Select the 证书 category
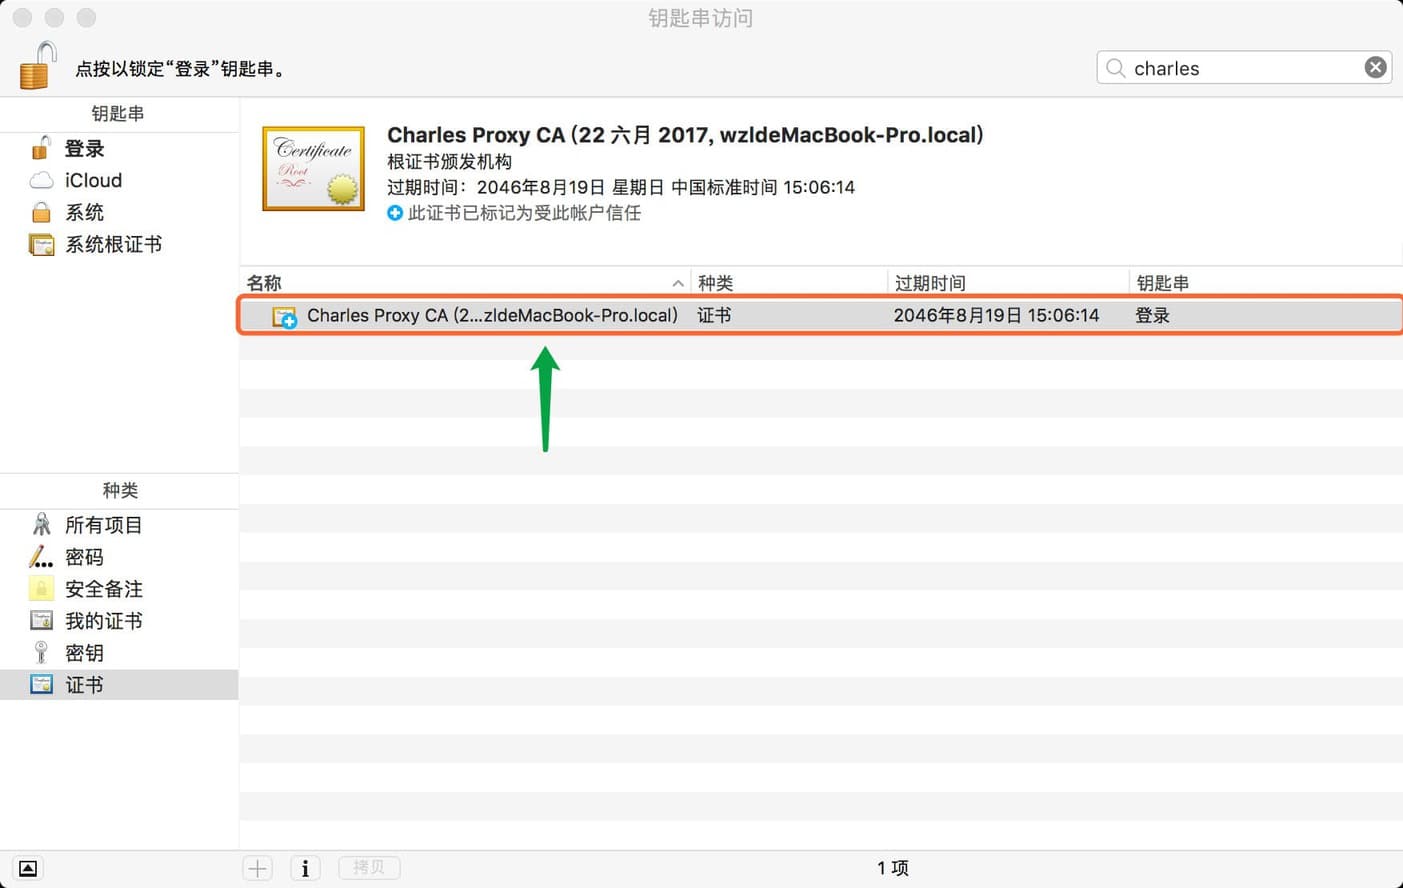 coord(119,685)
